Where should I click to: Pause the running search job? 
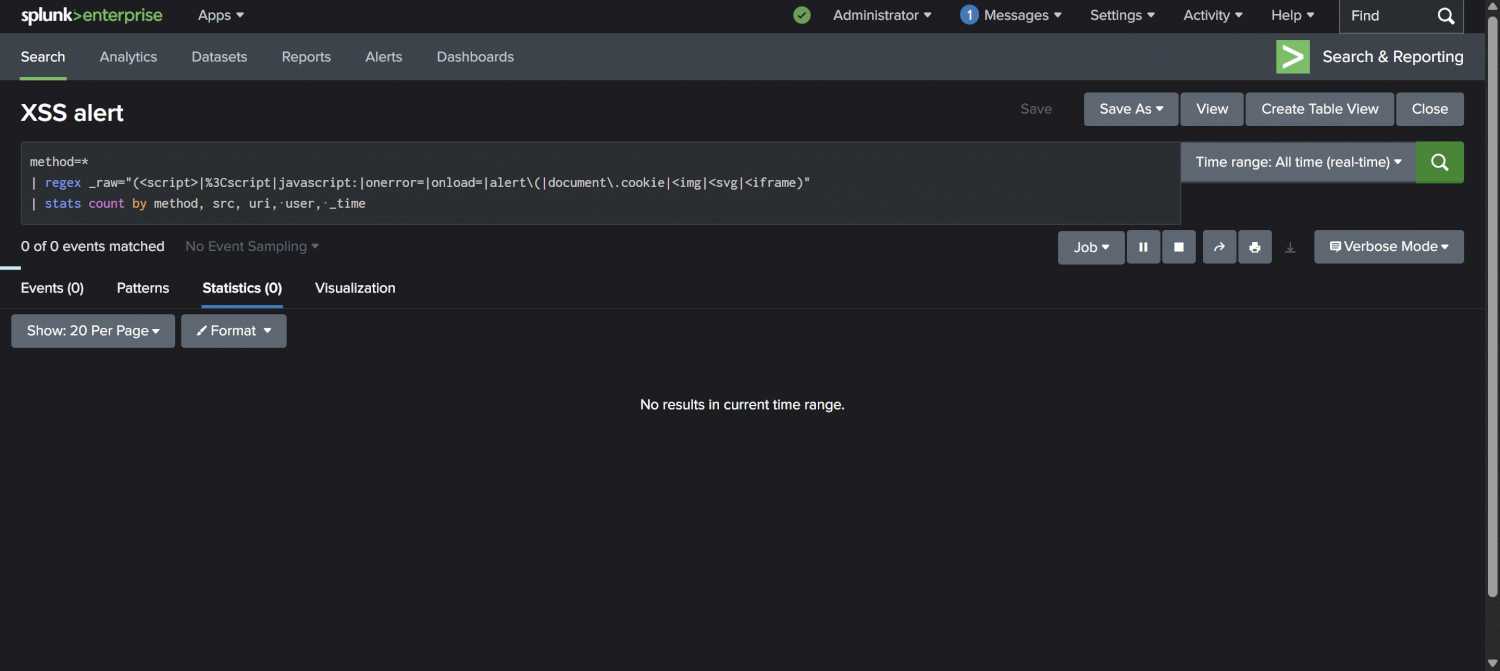(x=1143, y=247)
